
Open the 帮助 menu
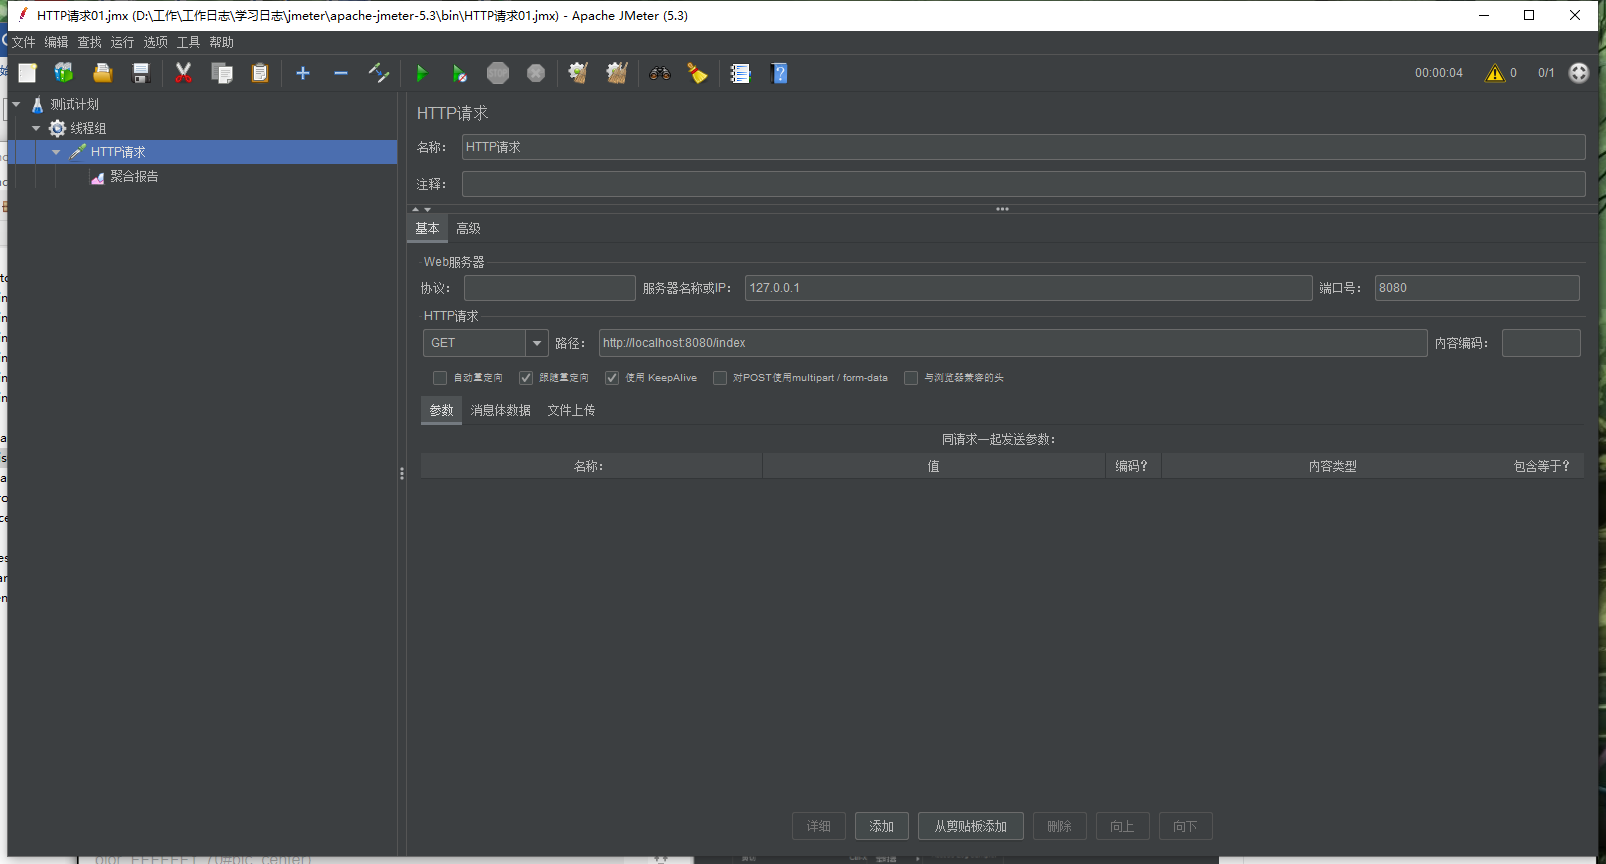tap(222, 42)
